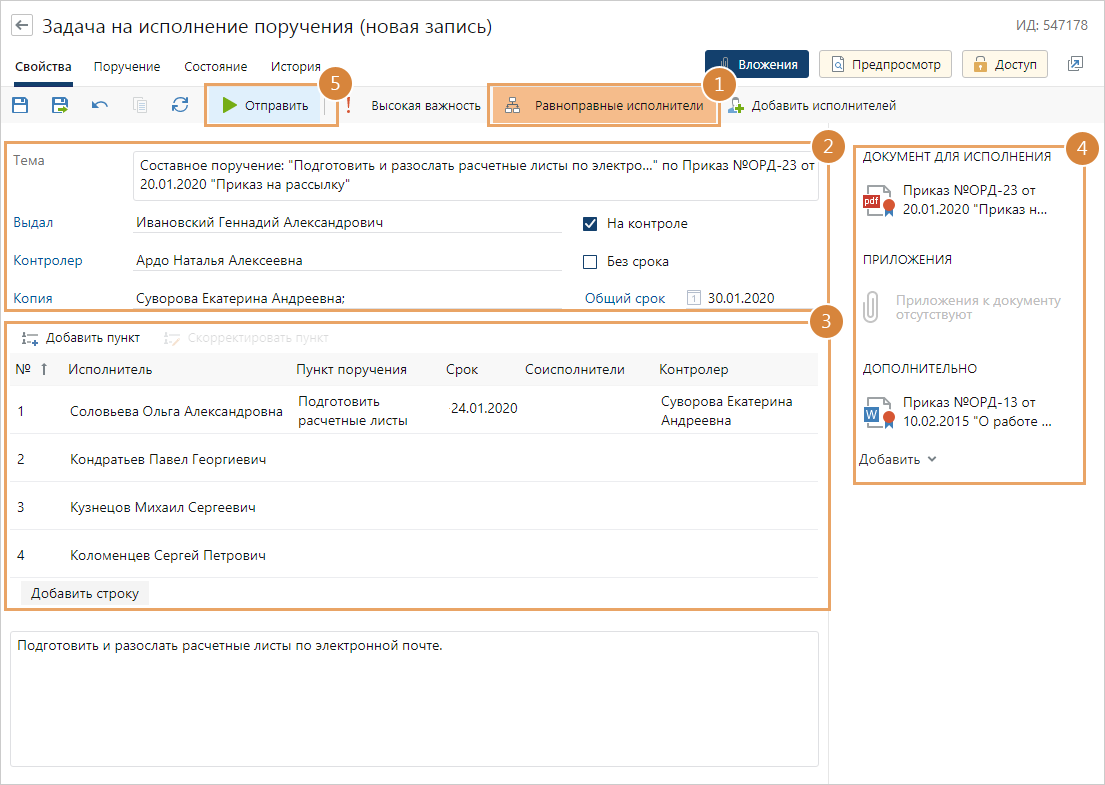This screenshot has height=785, width=1105.
Task: Click the «Добавить строку» button
Action: coord(84,593)
